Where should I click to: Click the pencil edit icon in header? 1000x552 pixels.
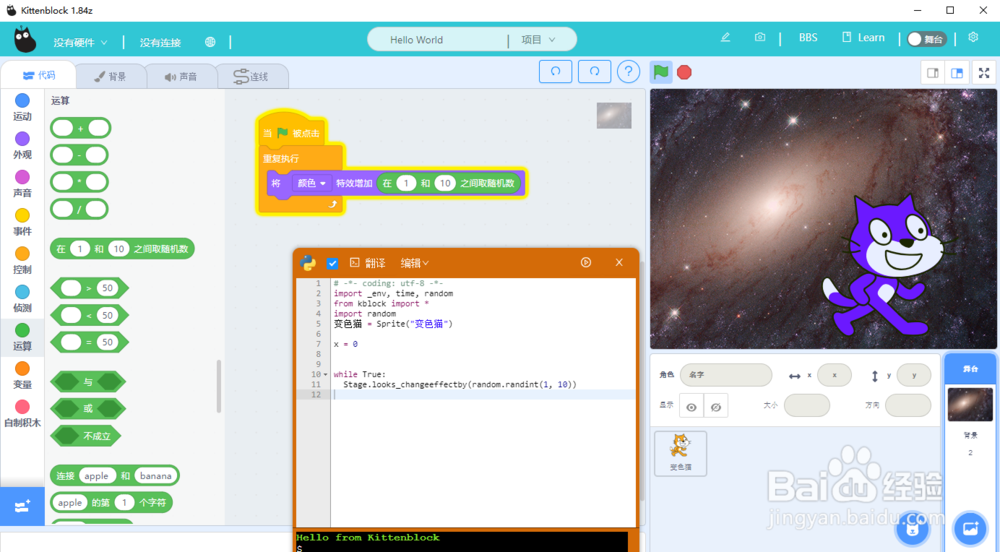point(725,38)
